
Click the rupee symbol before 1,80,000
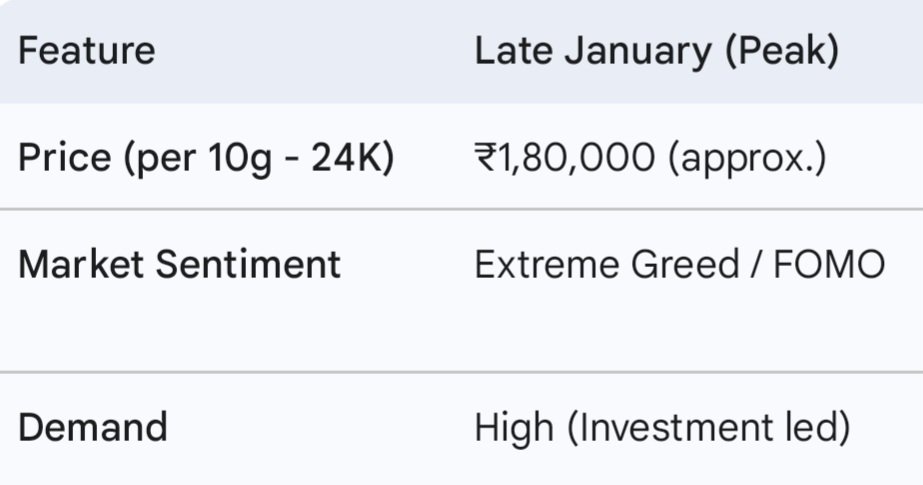(485, 158)
